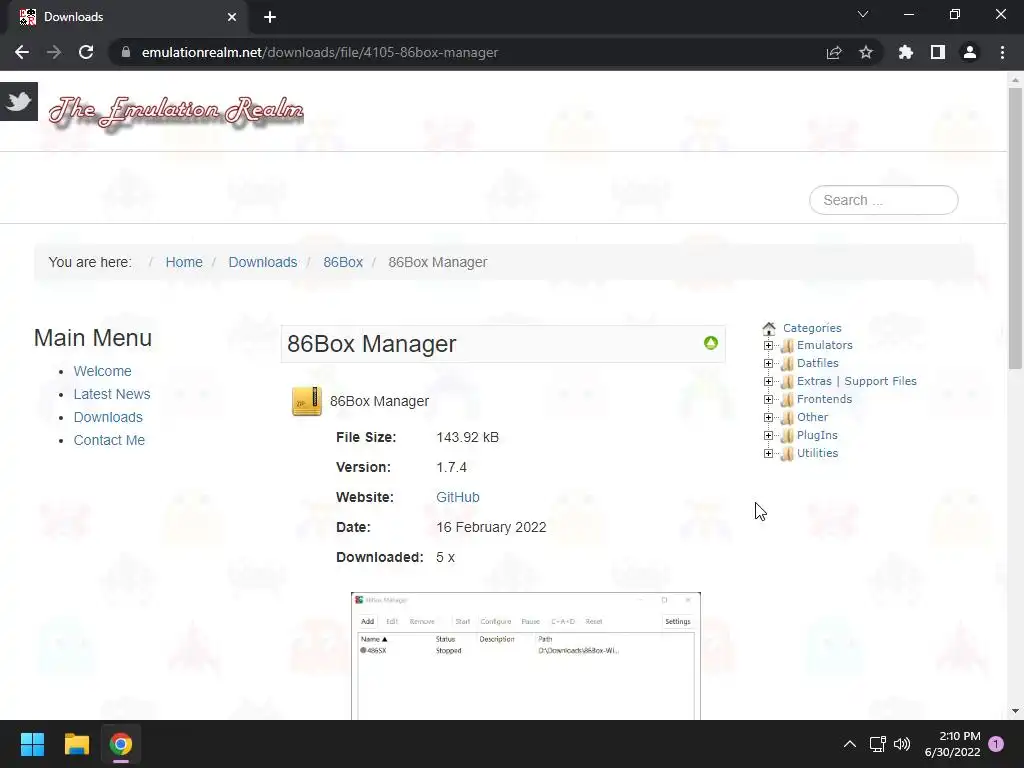Go to Downloads via the breadcrumb
This screenshot has width=1024, height=768.
pos(263,262)
